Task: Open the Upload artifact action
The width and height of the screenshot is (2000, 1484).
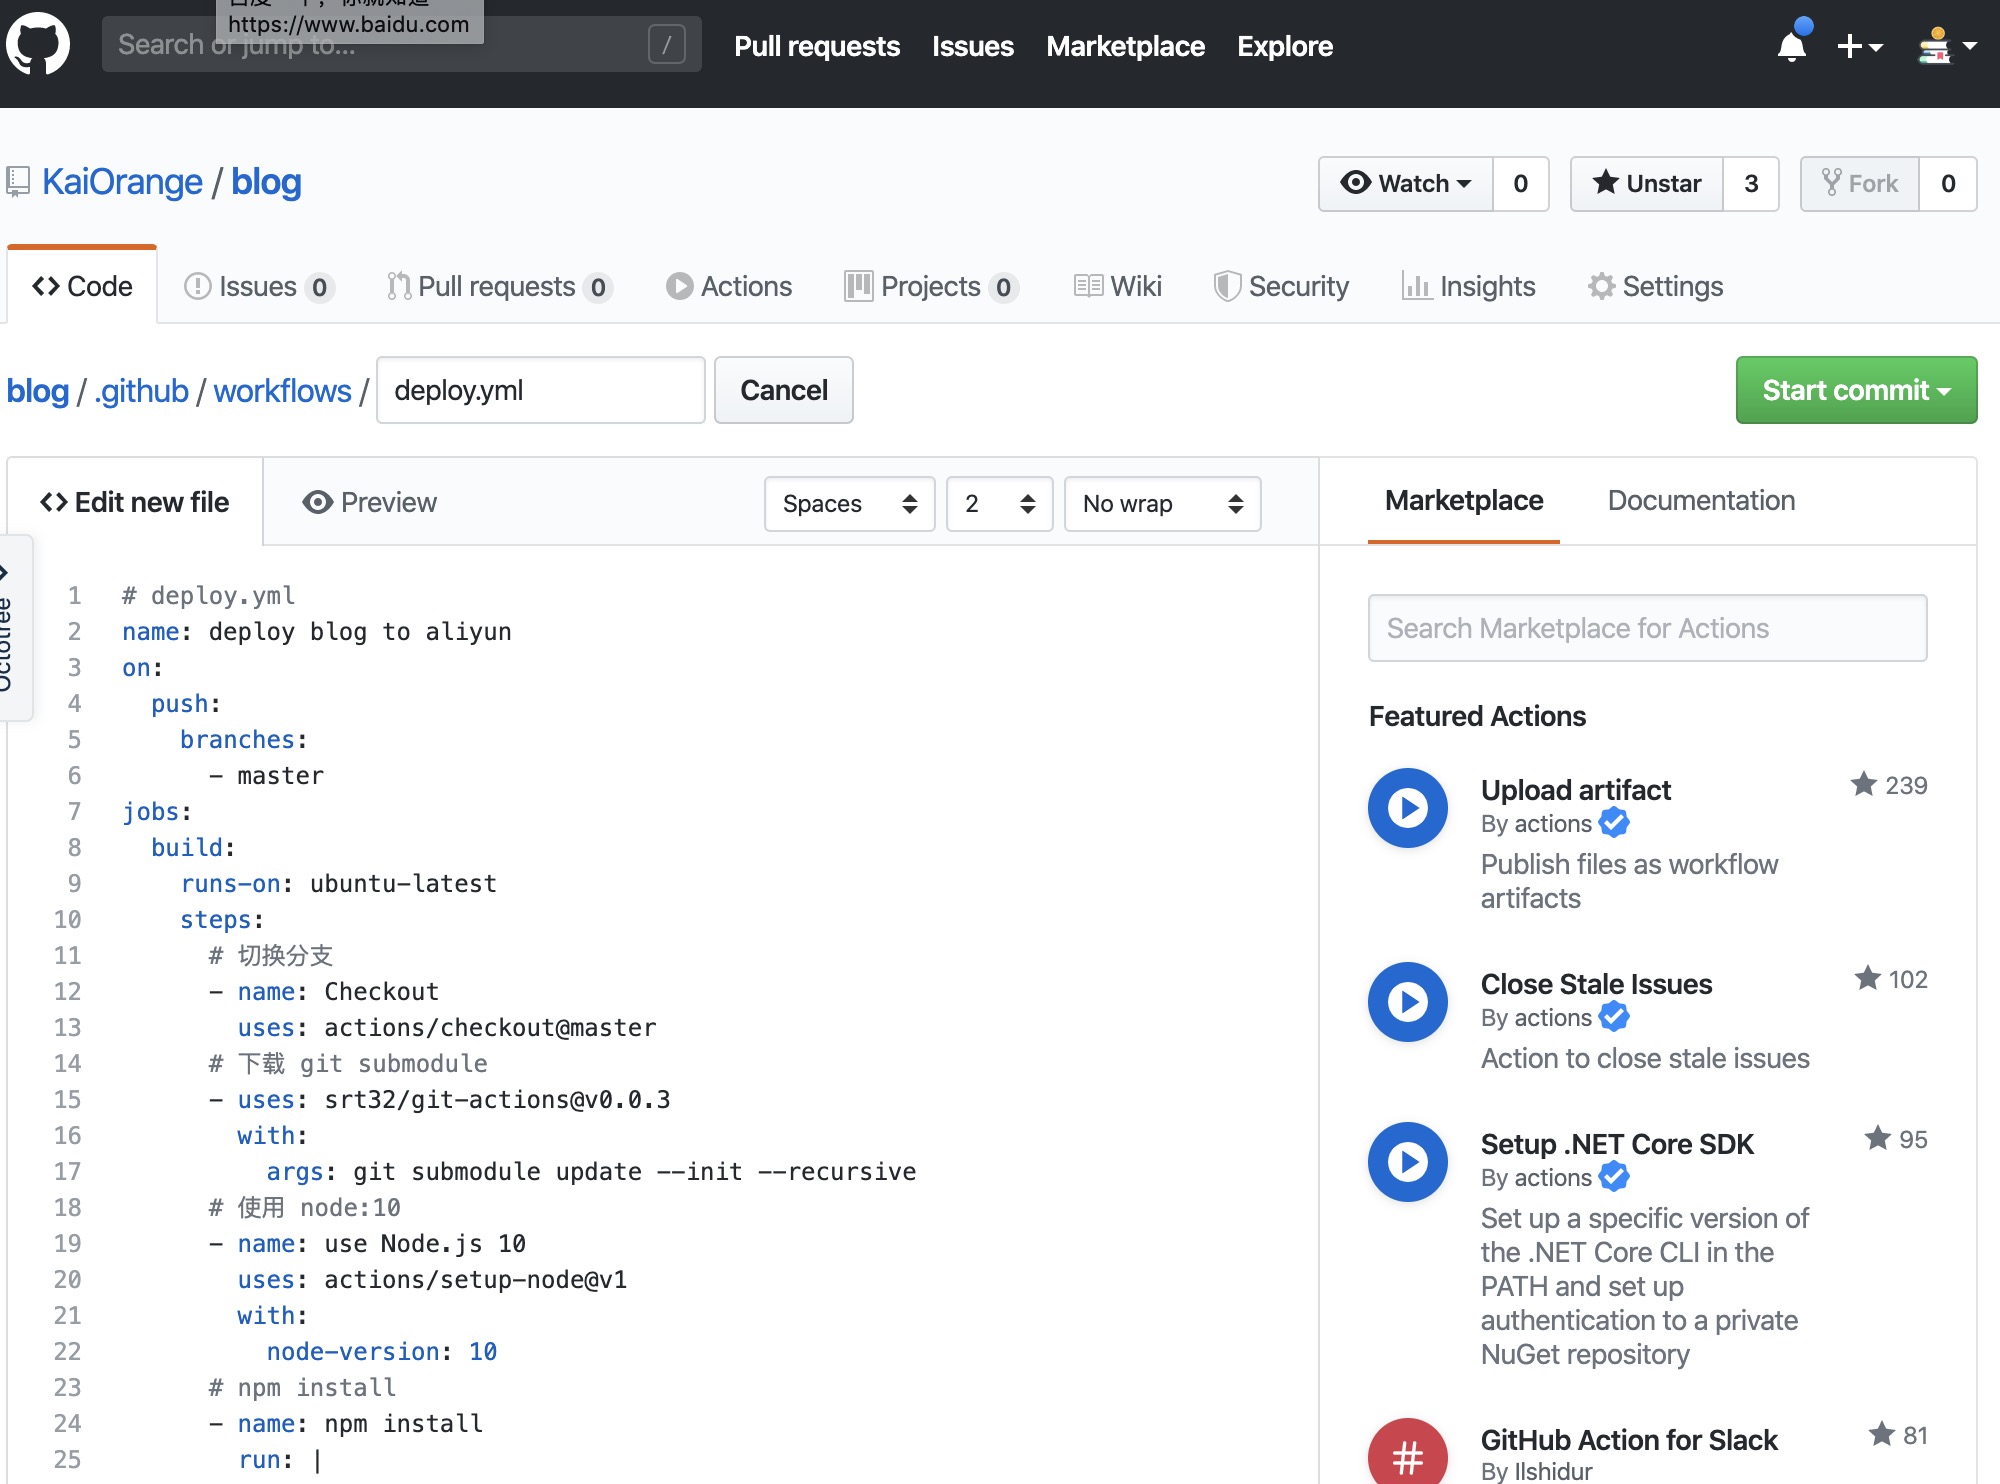Action: pos(1576,790)
